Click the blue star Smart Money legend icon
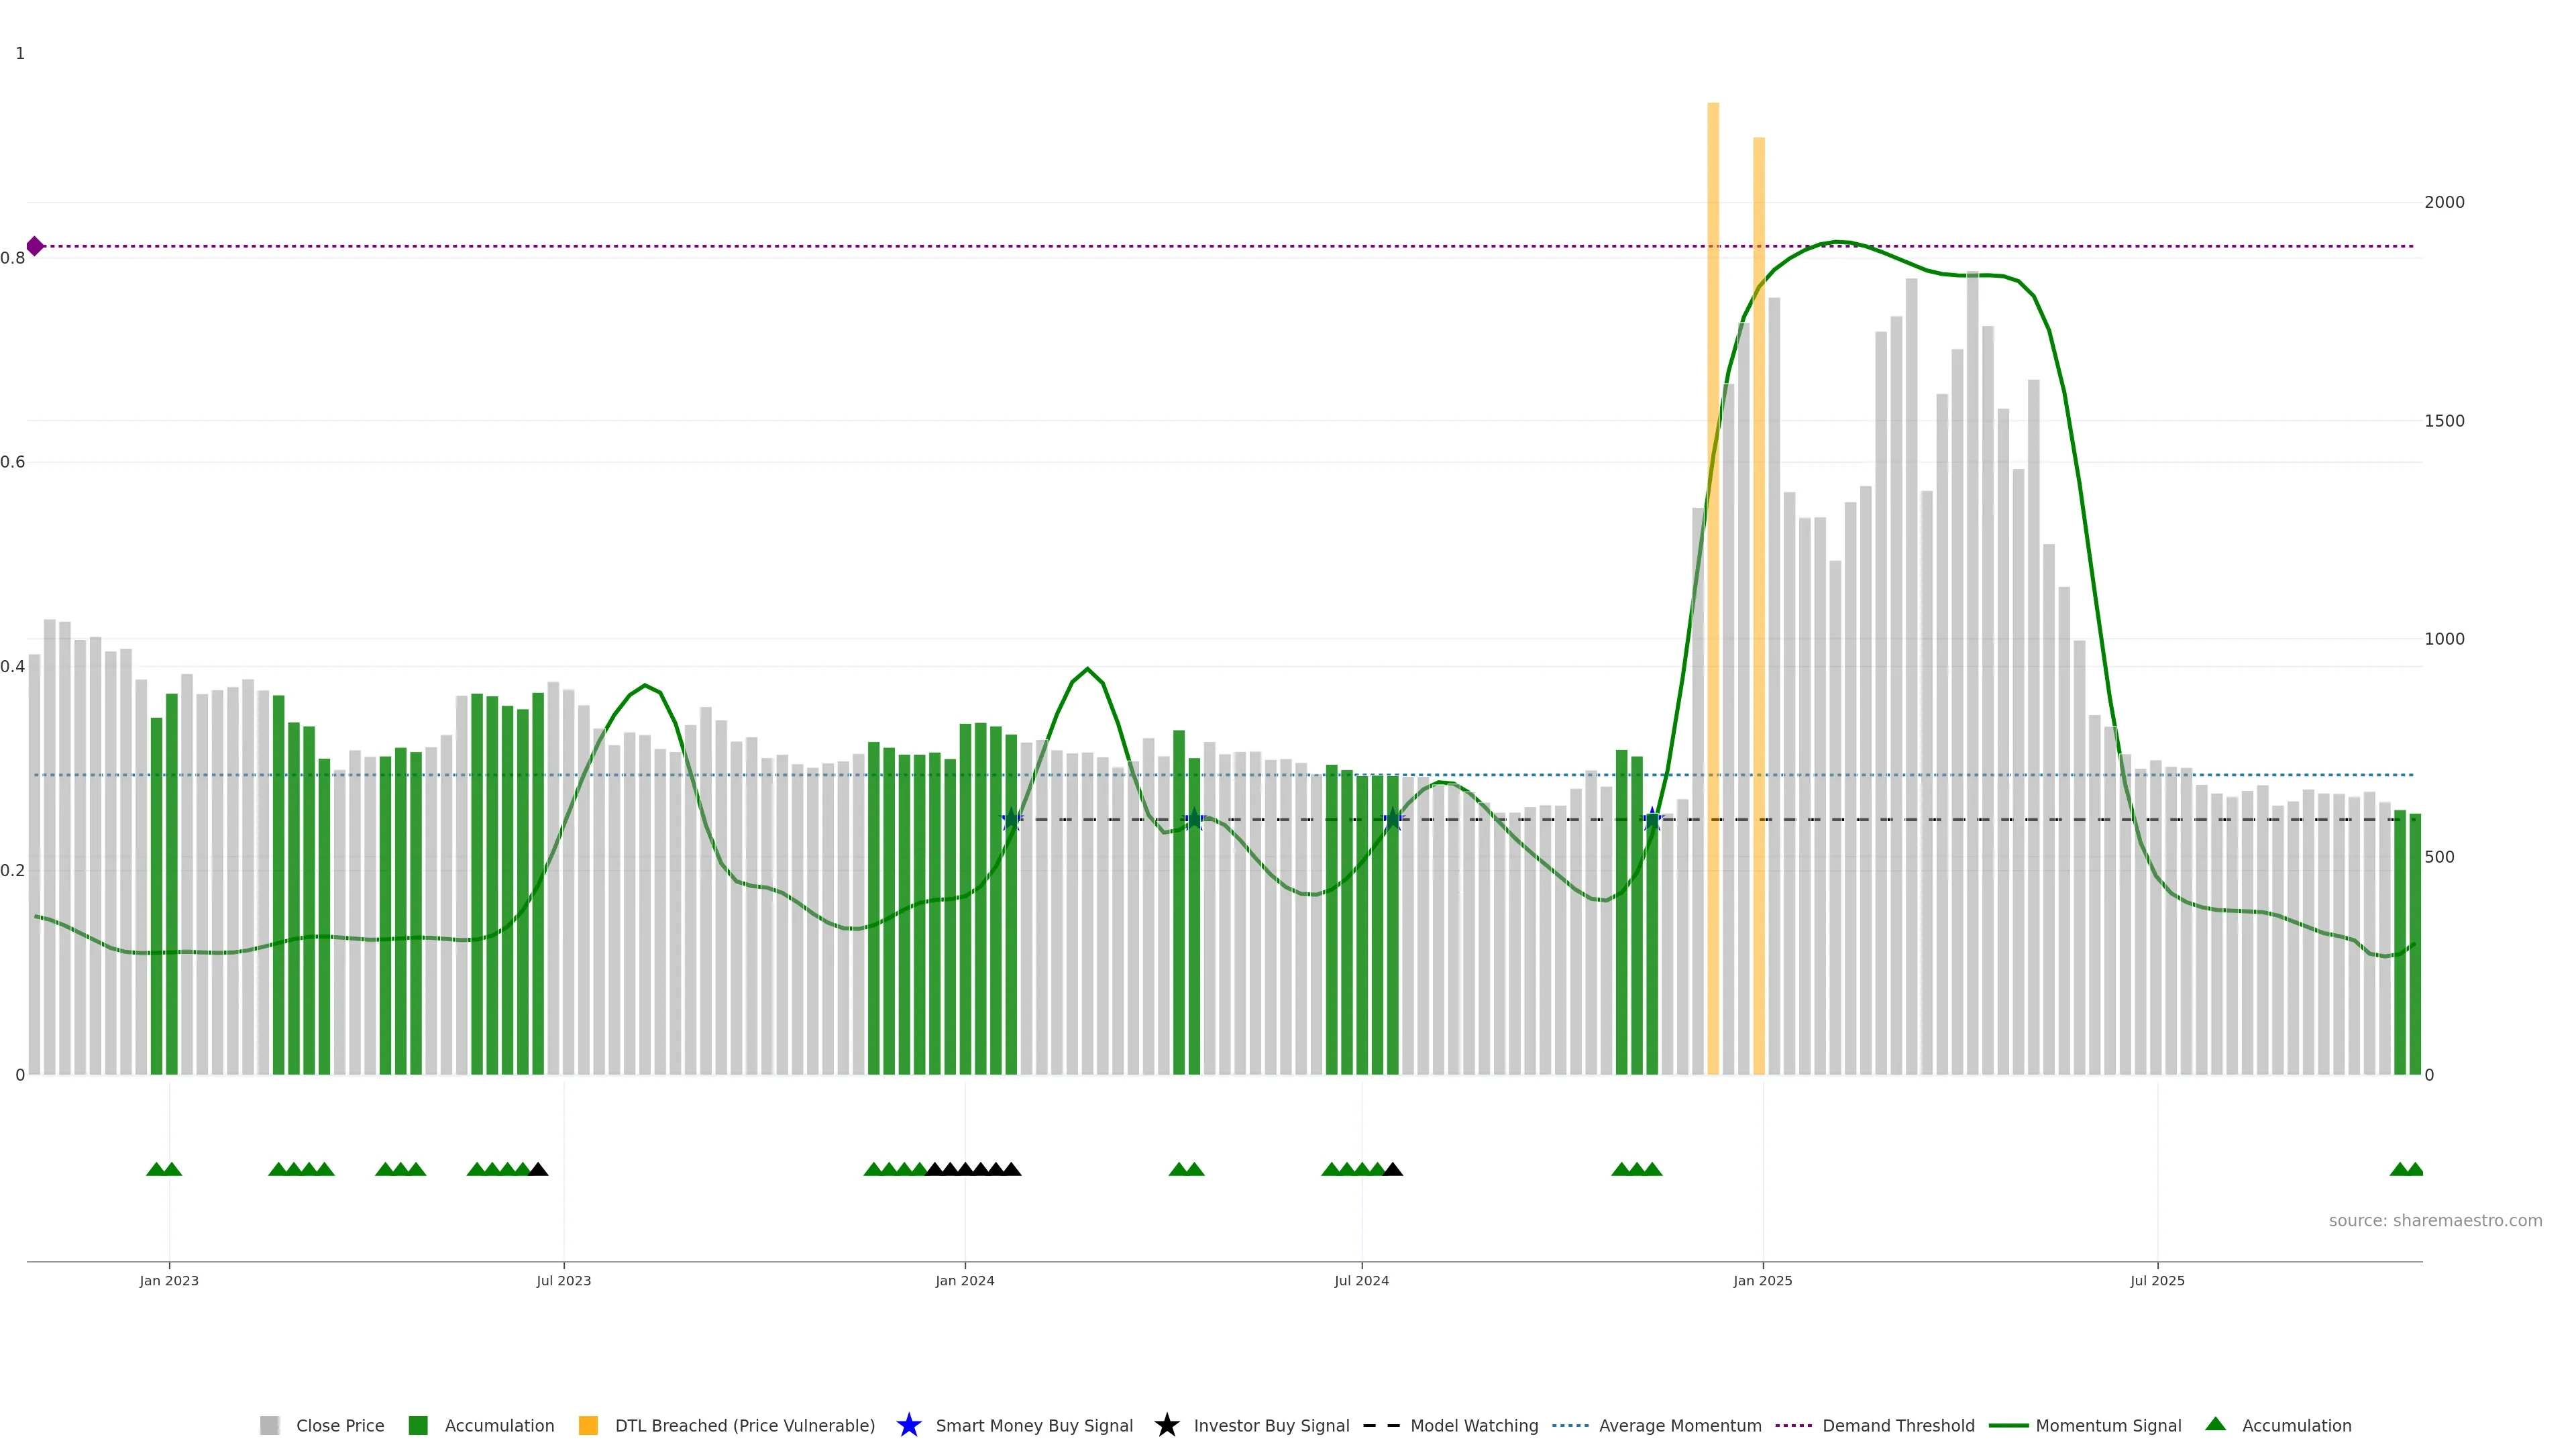This screenshot has height=1449, width=2576. [x=908, y=1425]
